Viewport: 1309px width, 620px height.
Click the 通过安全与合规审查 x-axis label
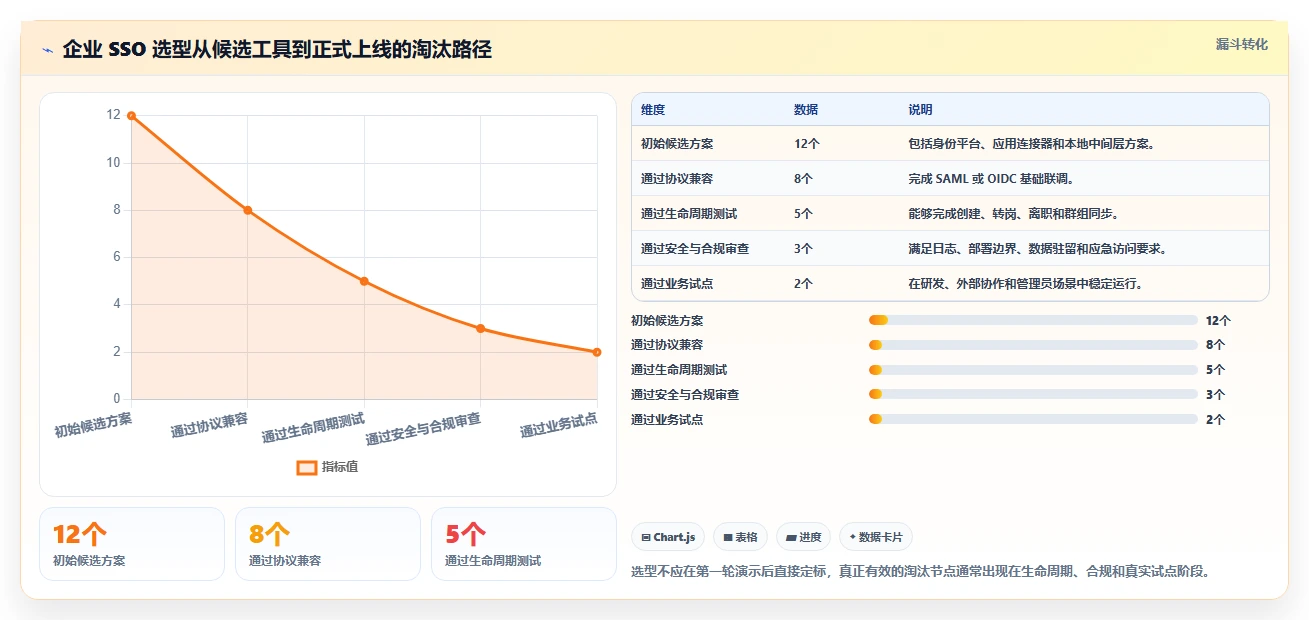pos(423,429)
